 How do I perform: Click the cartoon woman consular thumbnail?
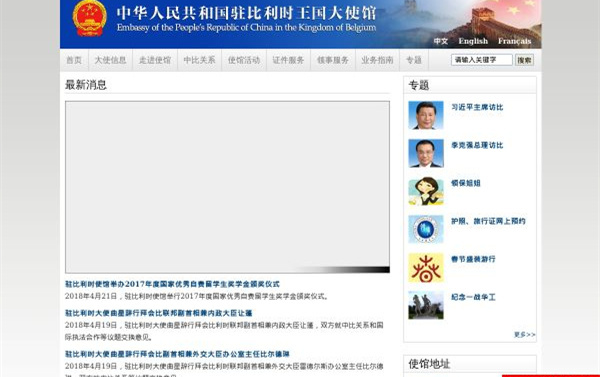click(426, 191)
